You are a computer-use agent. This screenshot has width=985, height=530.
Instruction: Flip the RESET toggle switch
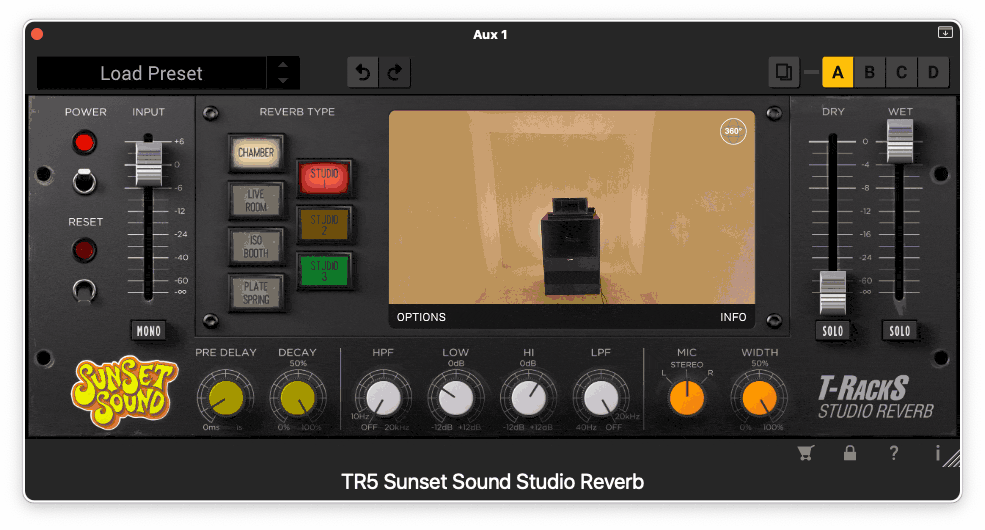point(84,290)
